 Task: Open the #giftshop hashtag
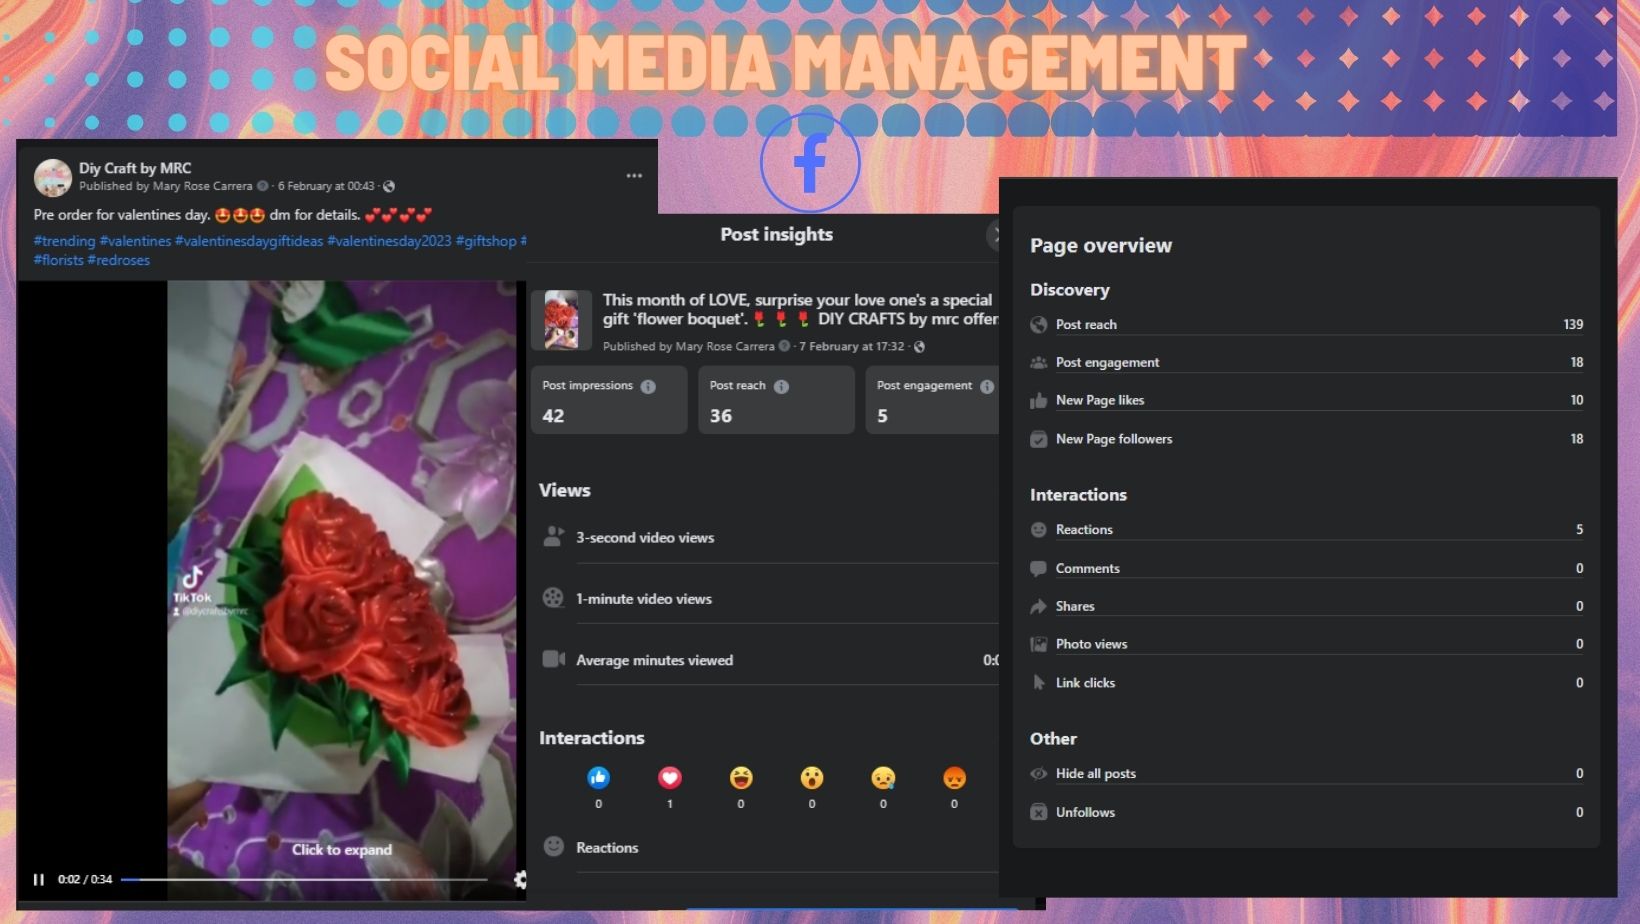pos(486,241)
